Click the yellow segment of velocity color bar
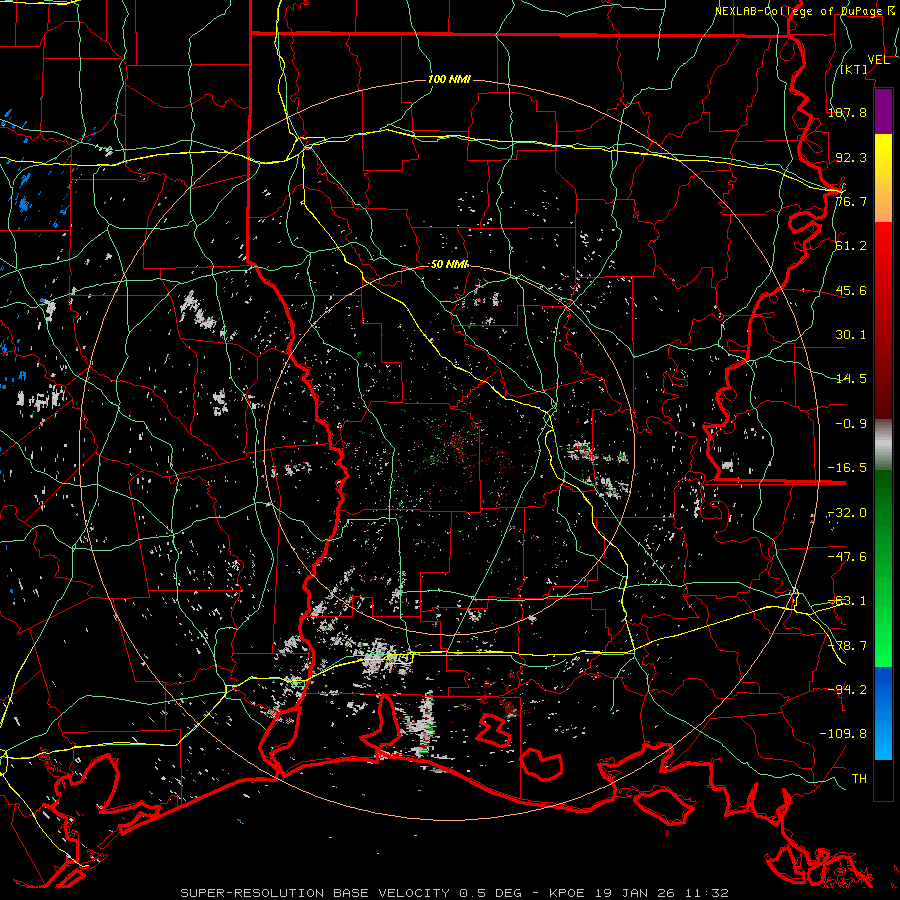 [883, 178]
